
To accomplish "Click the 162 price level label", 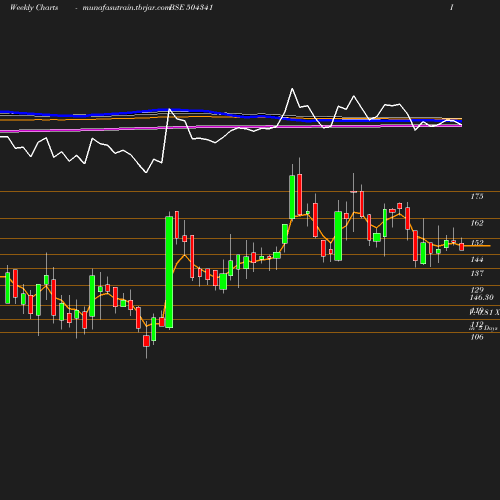I will coord(477,223).
